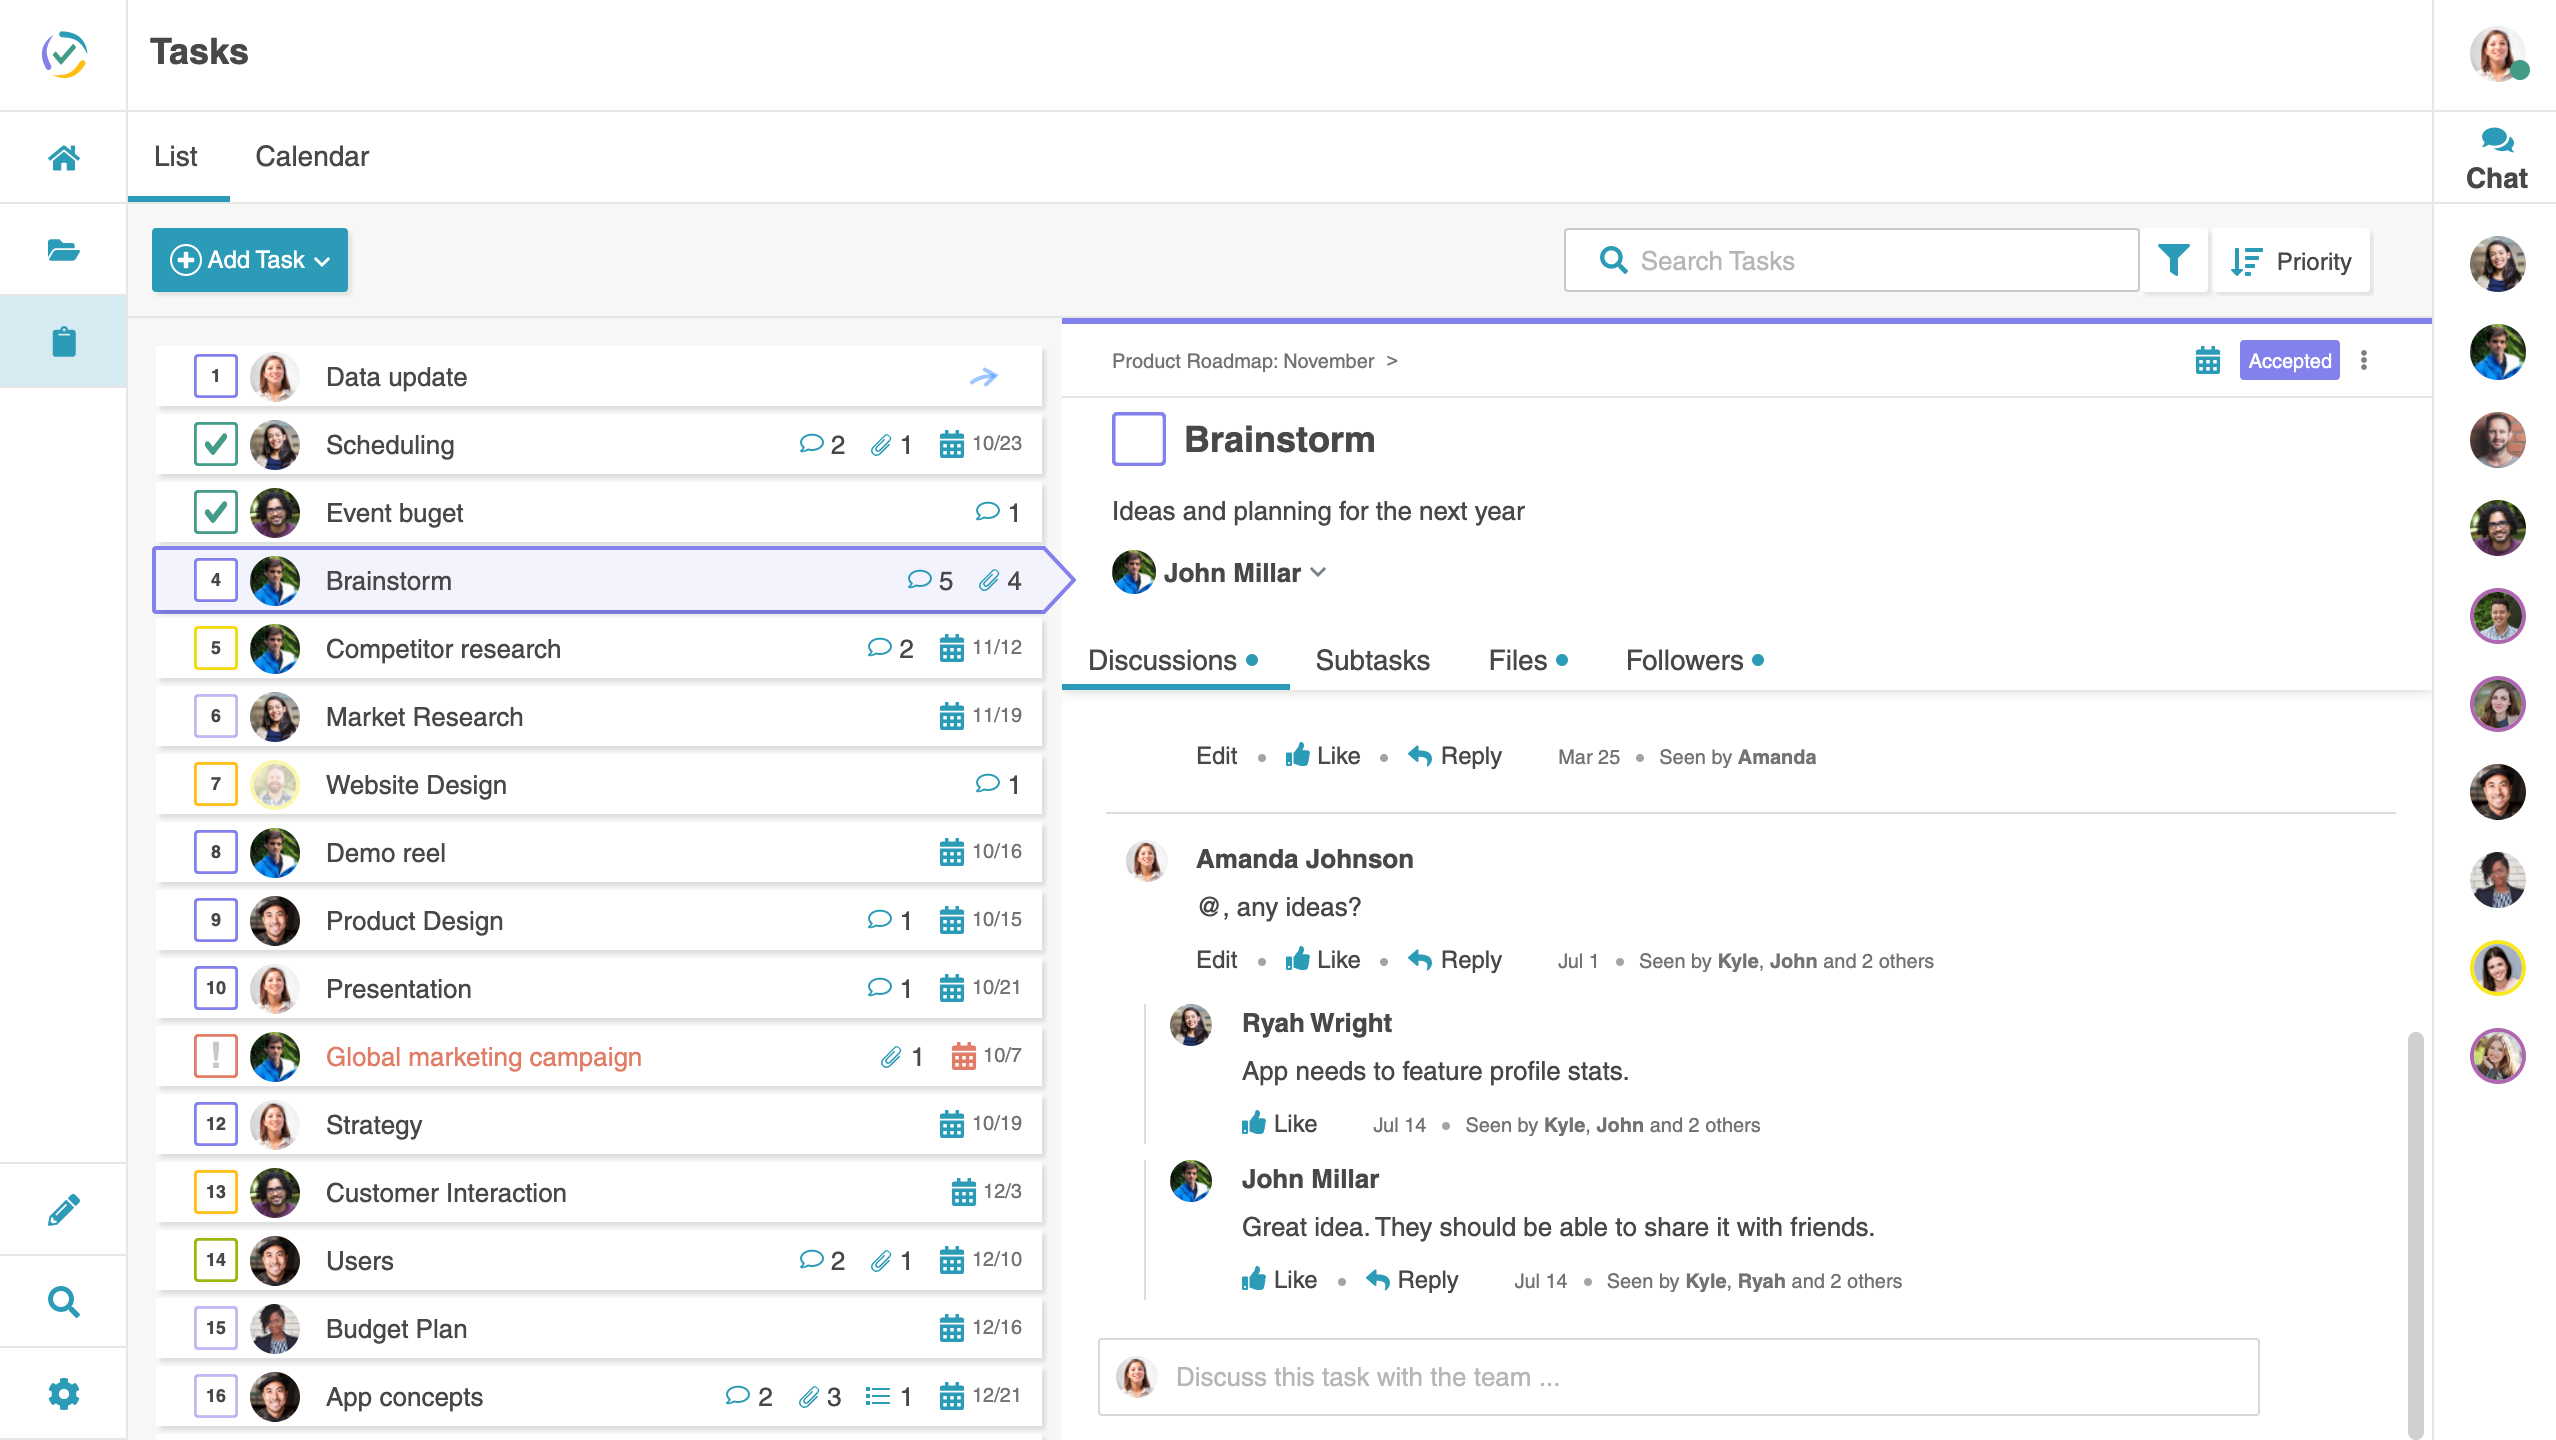Toggle Website Design priority box 7
Screen dimensions: 2556x1440
pos(215,784)
